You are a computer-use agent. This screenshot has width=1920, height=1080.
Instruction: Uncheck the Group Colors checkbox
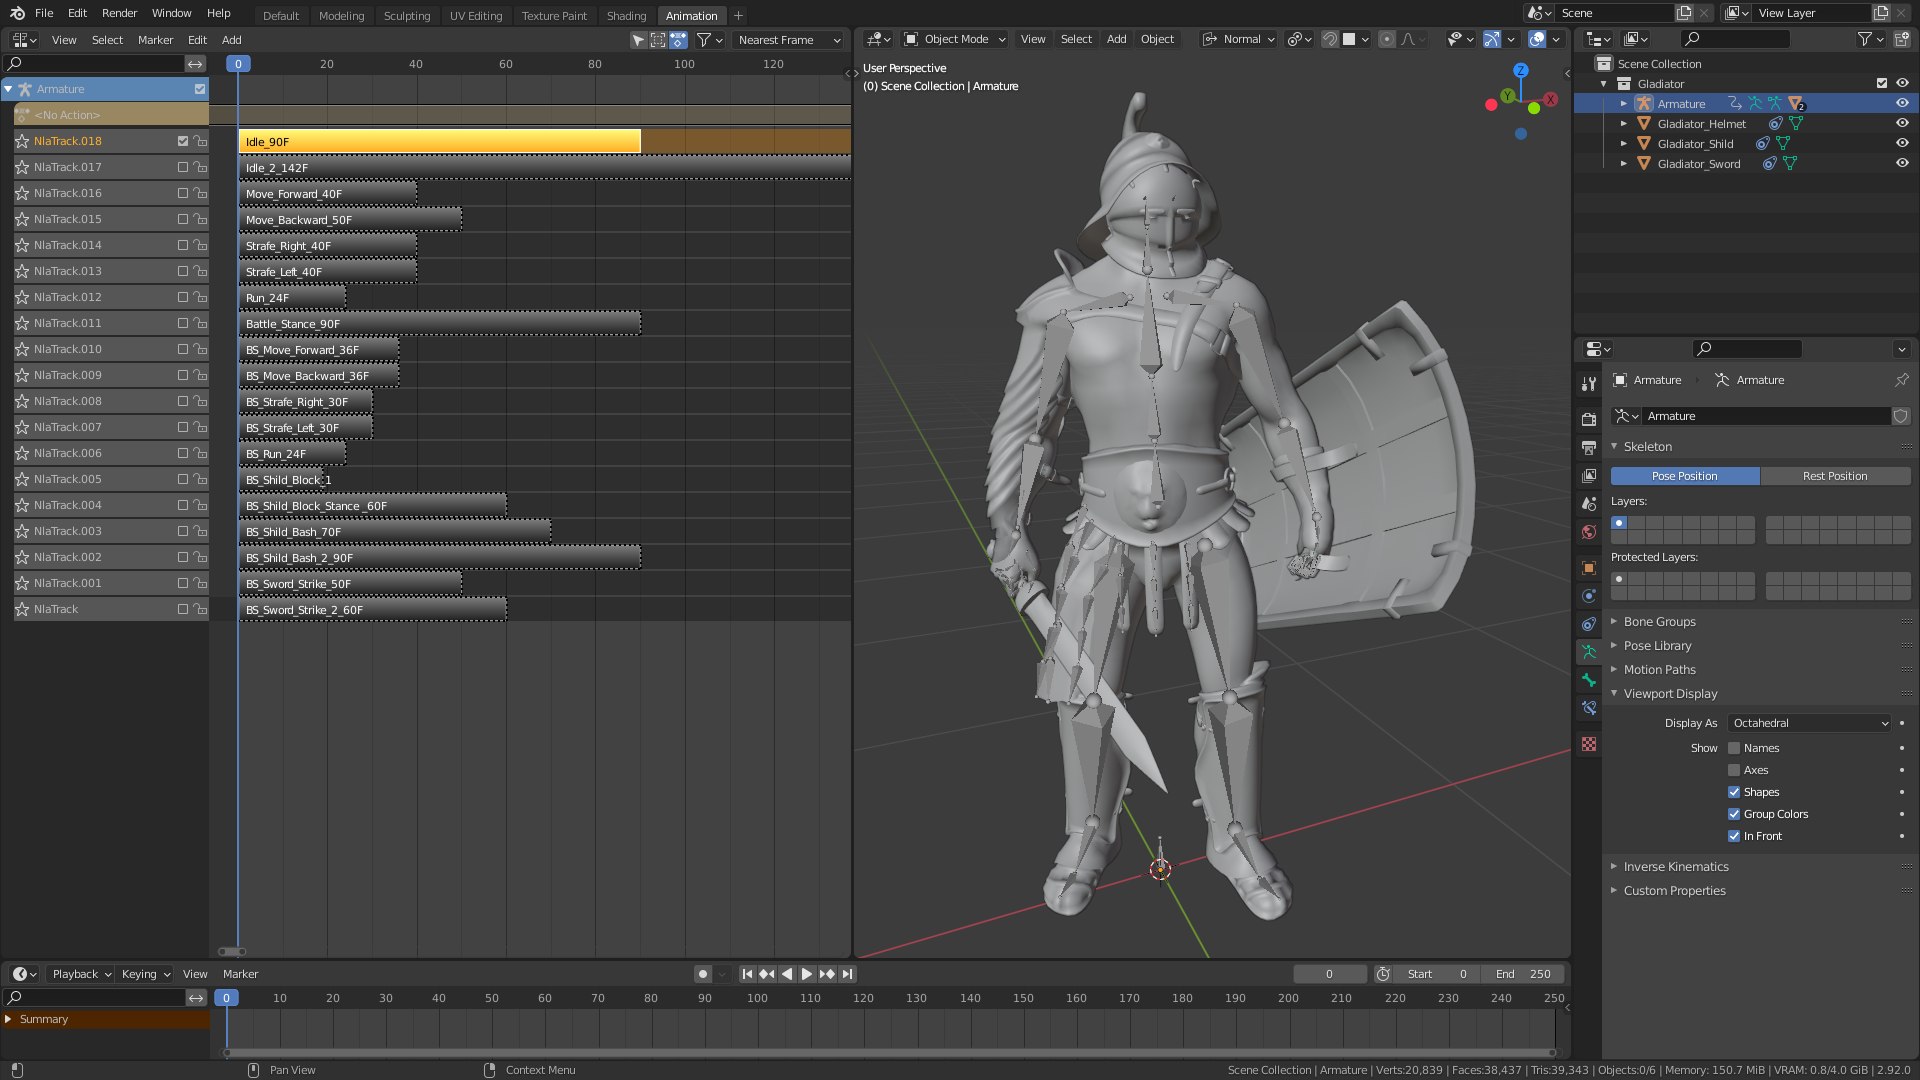point(1734,814)
